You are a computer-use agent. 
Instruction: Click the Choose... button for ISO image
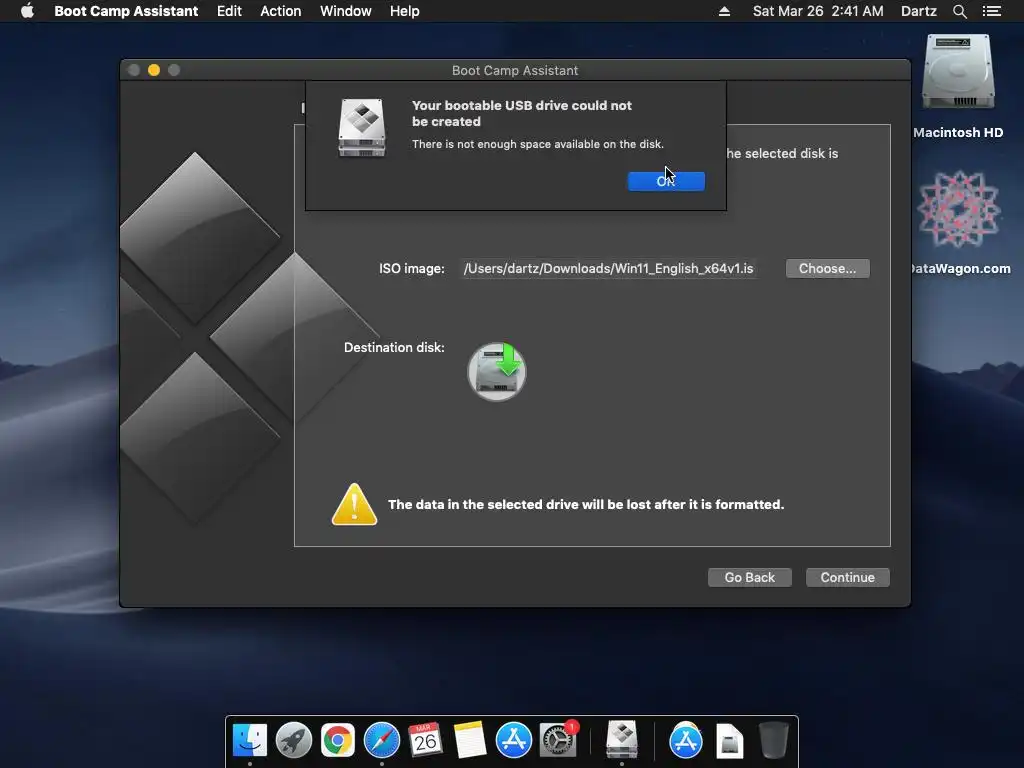827,268
